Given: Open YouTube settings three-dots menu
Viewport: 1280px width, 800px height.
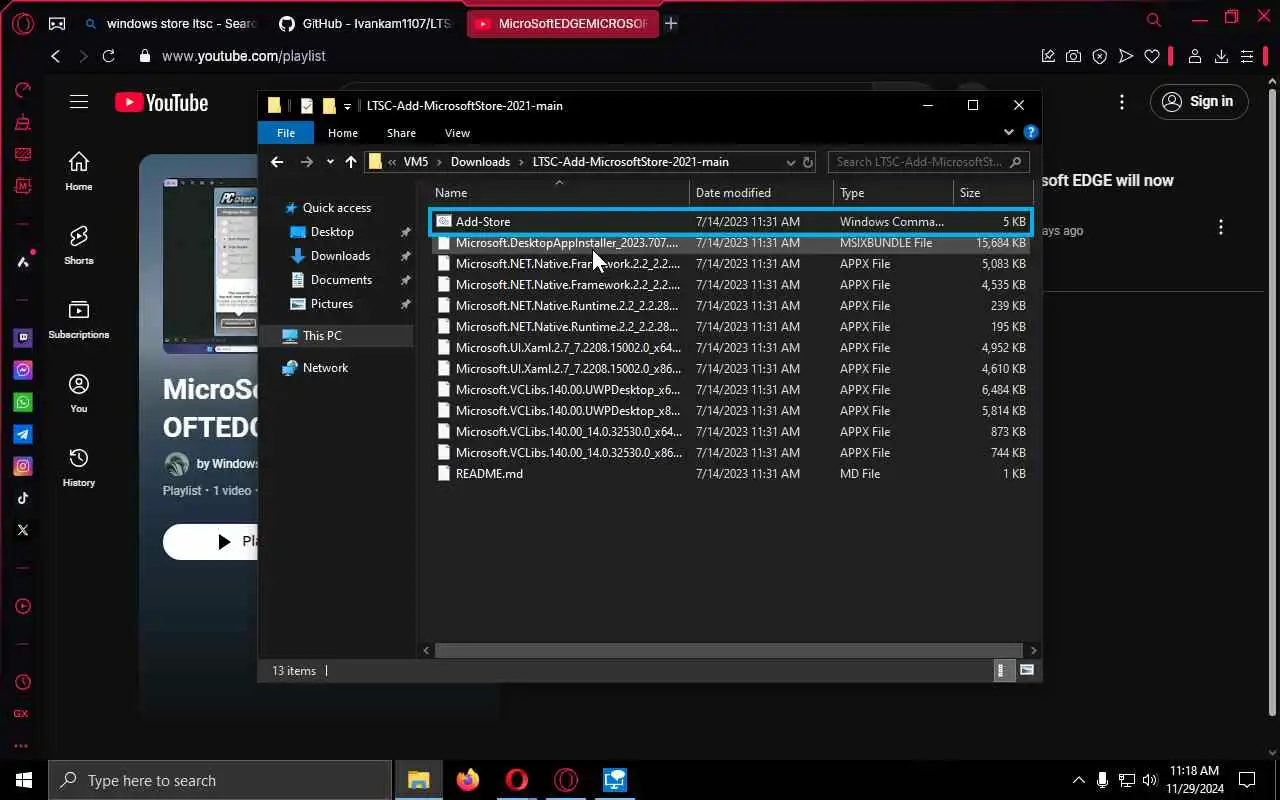Looking at the screenshot, I should (1122, 102).
